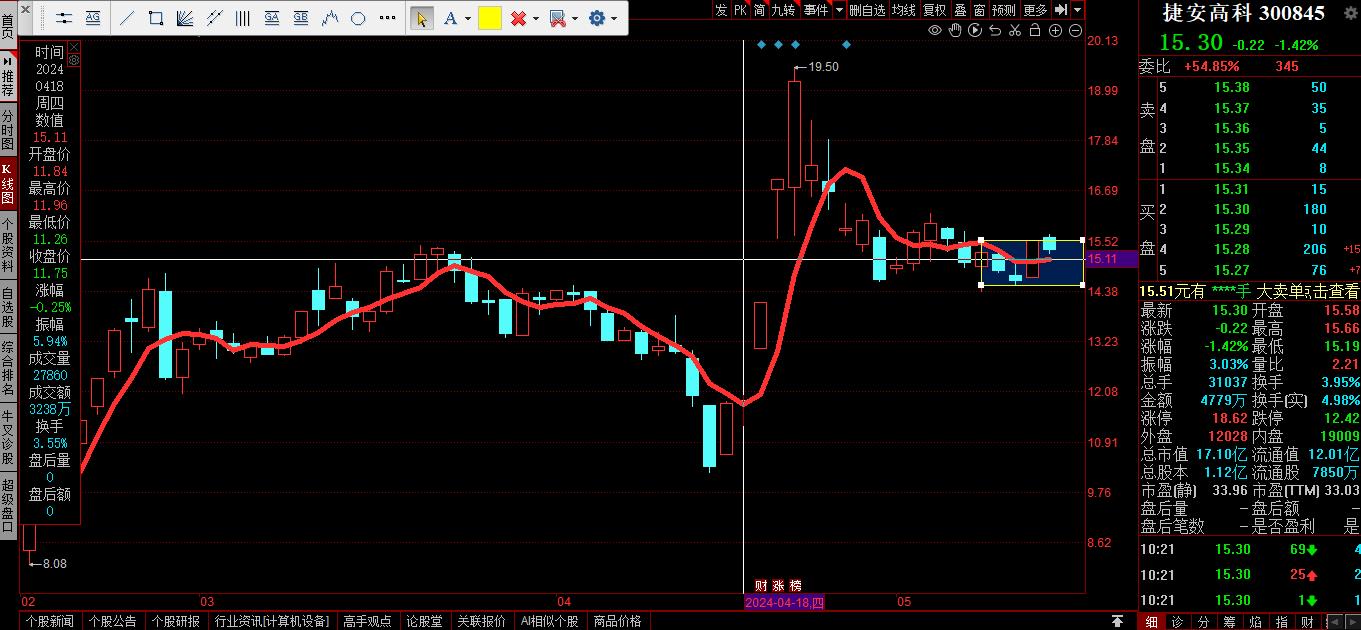
Task: Select the text annotation A tool
Action: (450, 18)
